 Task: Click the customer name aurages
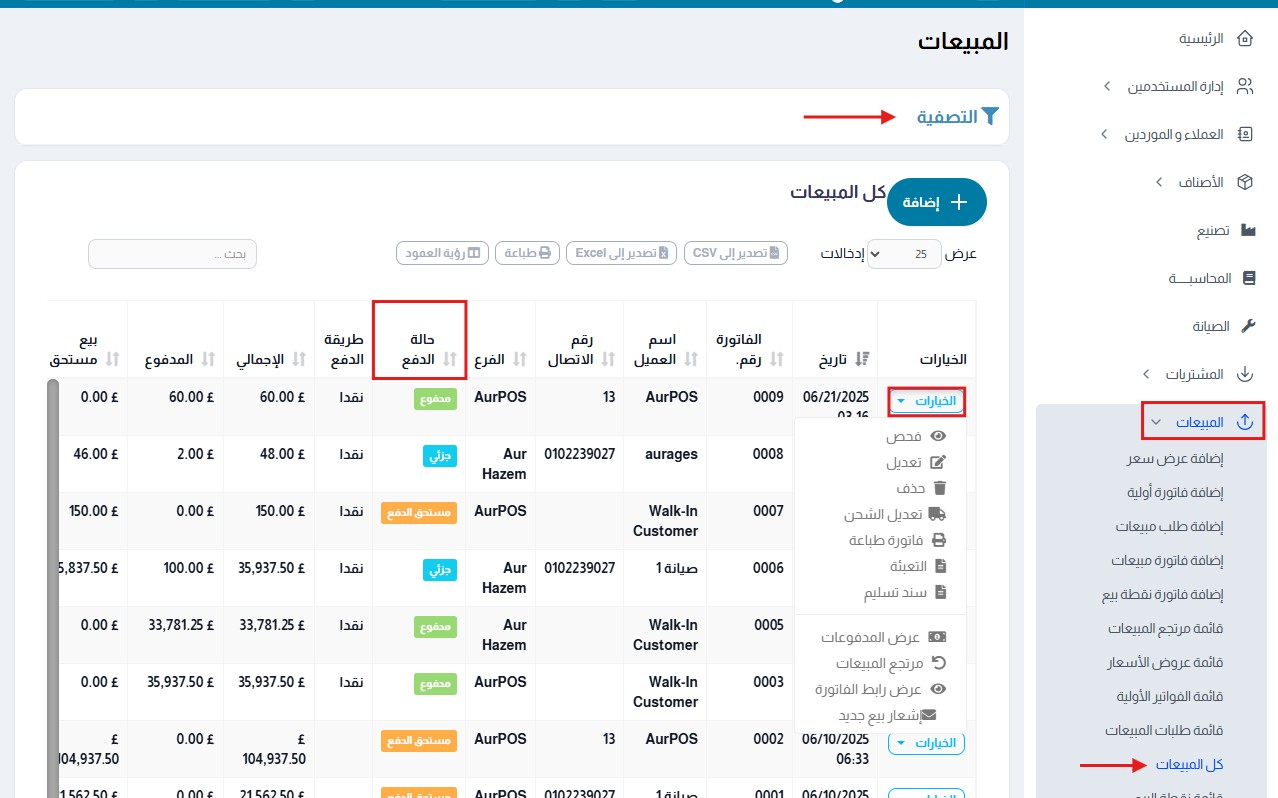(670, 454)
